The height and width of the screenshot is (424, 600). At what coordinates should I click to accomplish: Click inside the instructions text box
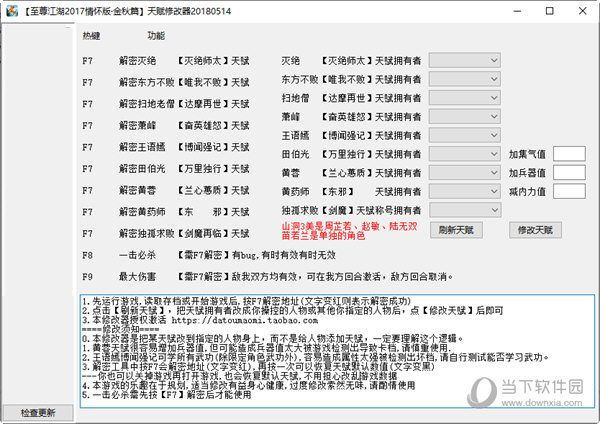337,351
